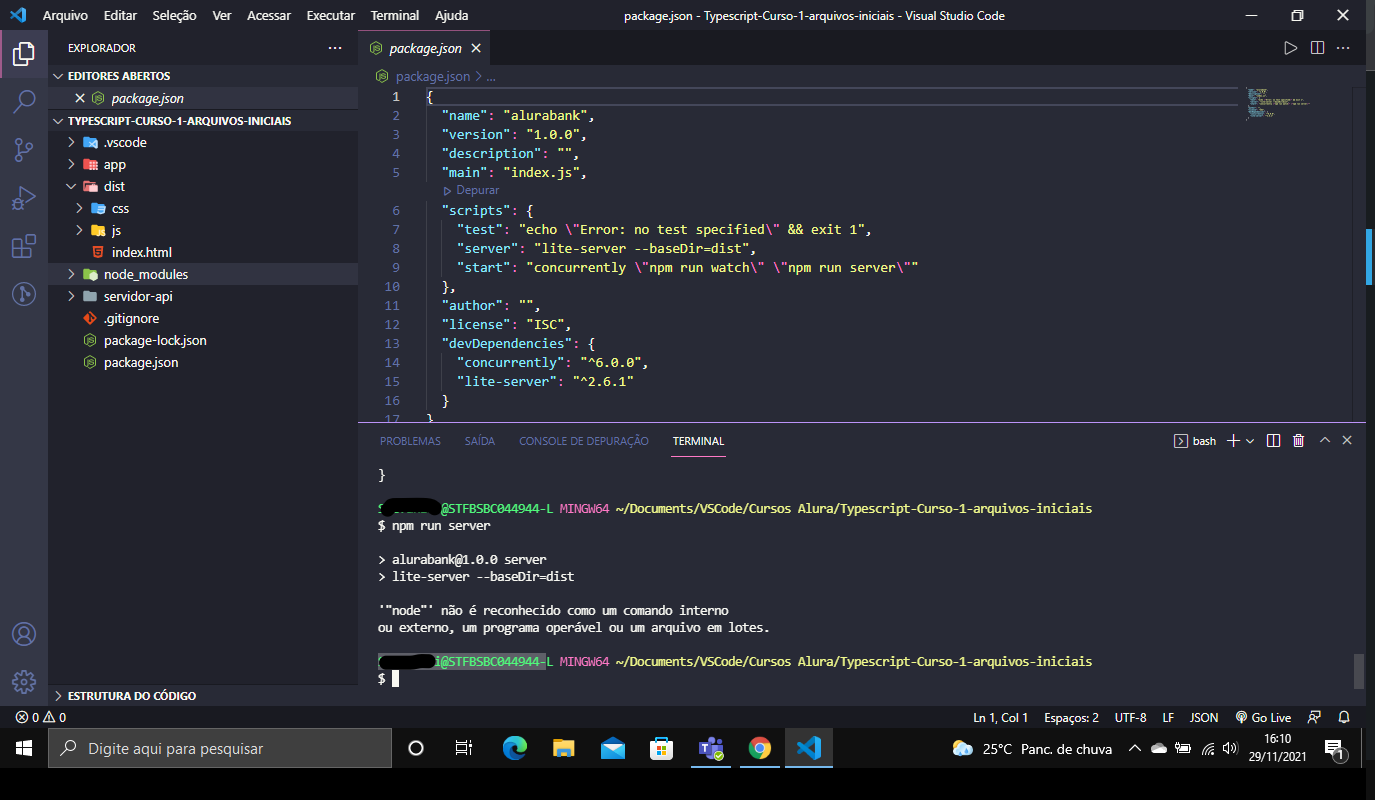Collapse the TYPESCRIPT-CURSO-1-ARQUIVOS-INICIAIS project section
Screen dimensions: 1375x800
[x=203, y=121]
